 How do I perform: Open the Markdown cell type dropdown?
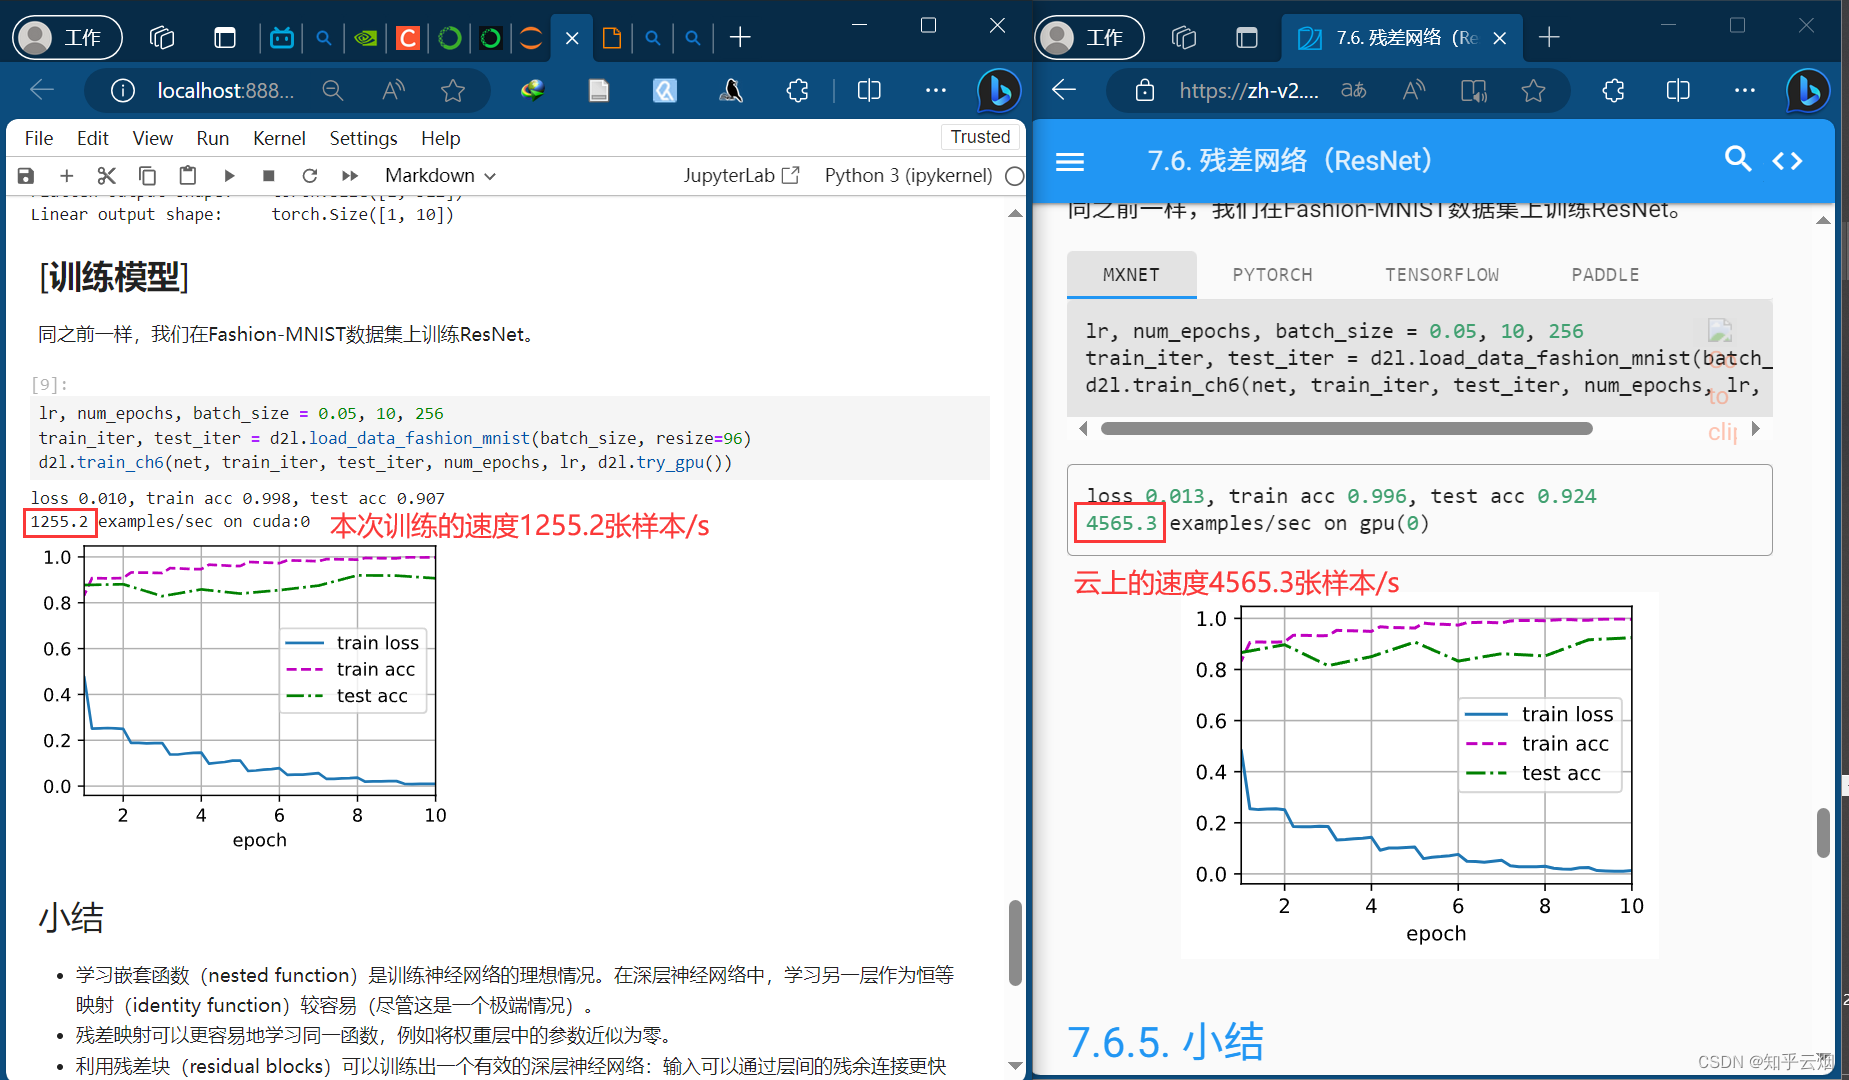click(440, 176)
